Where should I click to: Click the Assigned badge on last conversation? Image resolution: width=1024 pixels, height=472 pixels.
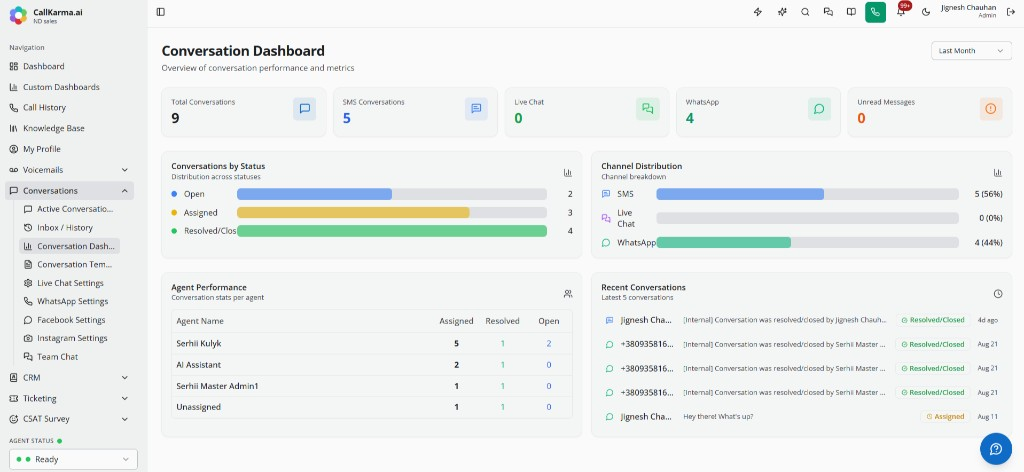[x=945, y=416]
